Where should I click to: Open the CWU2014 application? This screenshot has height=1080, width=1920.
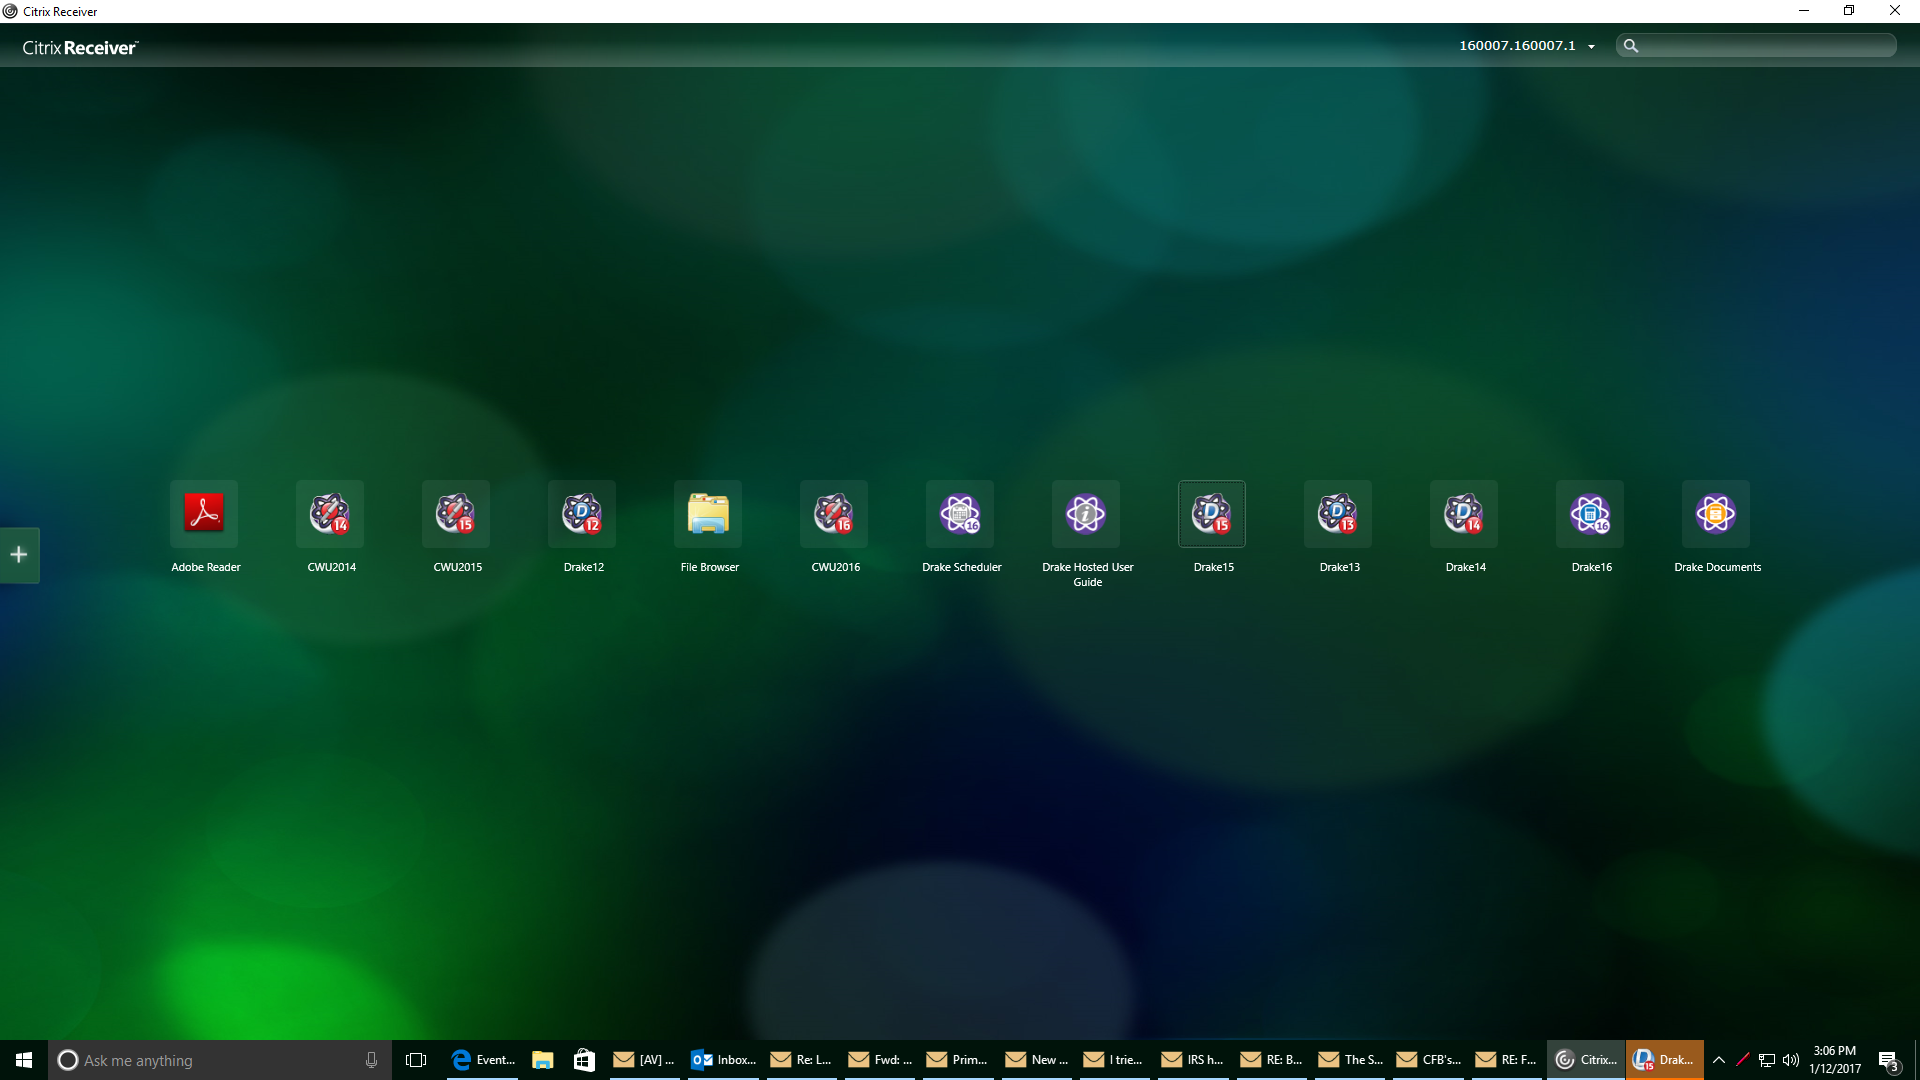(331, 514)
